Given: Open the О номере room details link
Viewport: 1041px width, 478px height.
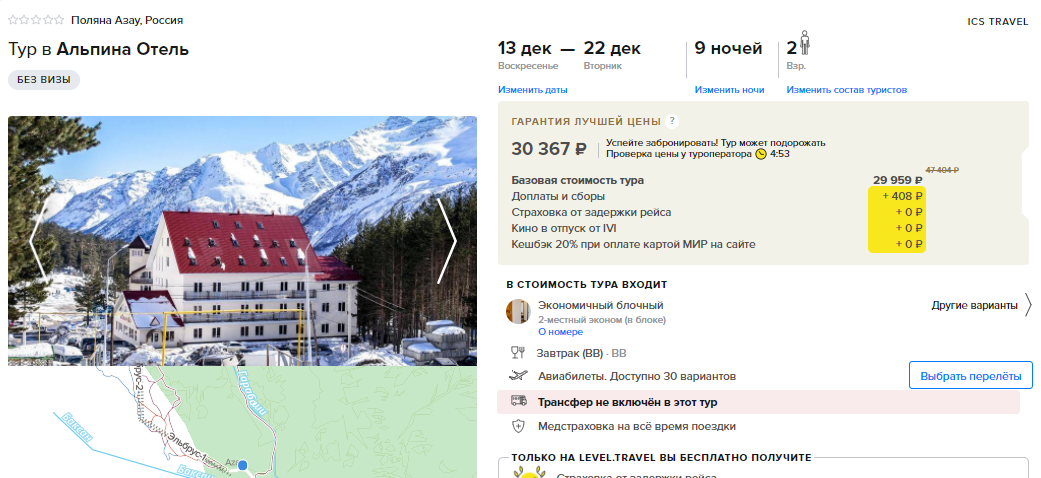Looking at the screenshot, I should point(560,332).
